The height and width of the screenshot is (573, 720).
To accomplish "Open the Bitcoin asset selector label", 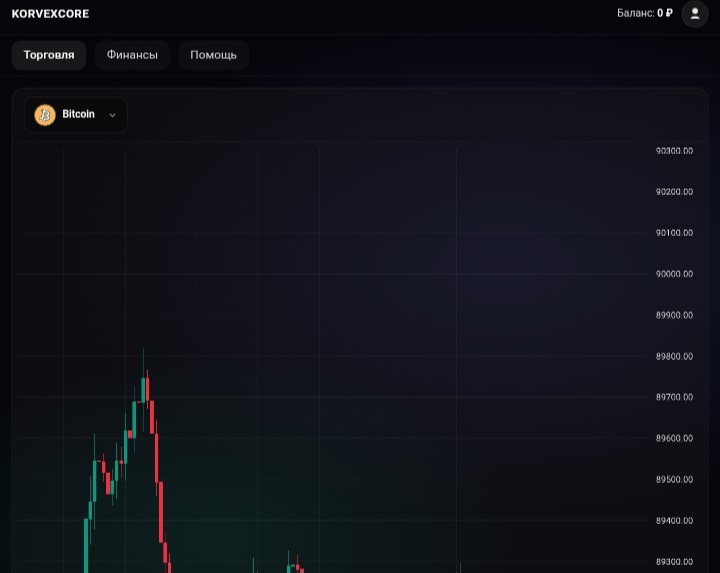I will pos(78,115).
